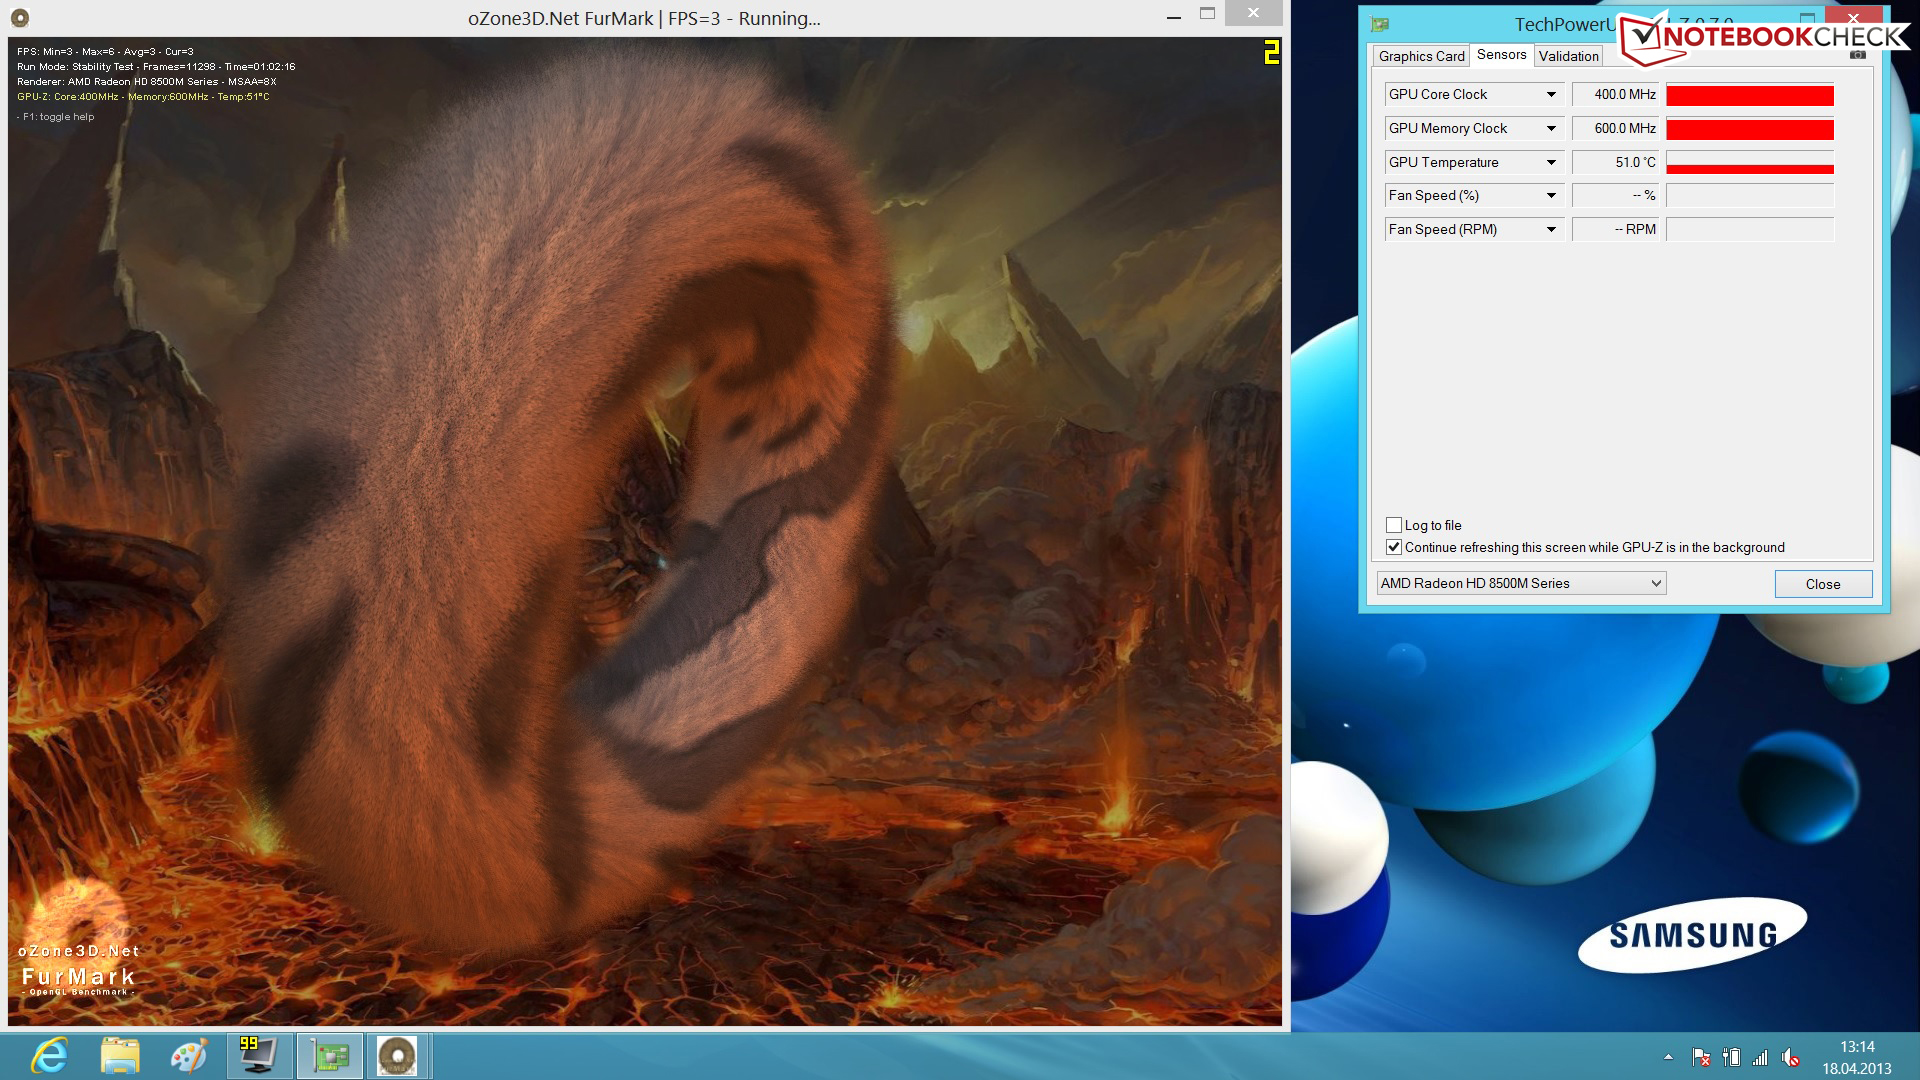Show hidden tray icons arrow
Viewport: 1920px width, 1080px height.
point(1668,1057)
